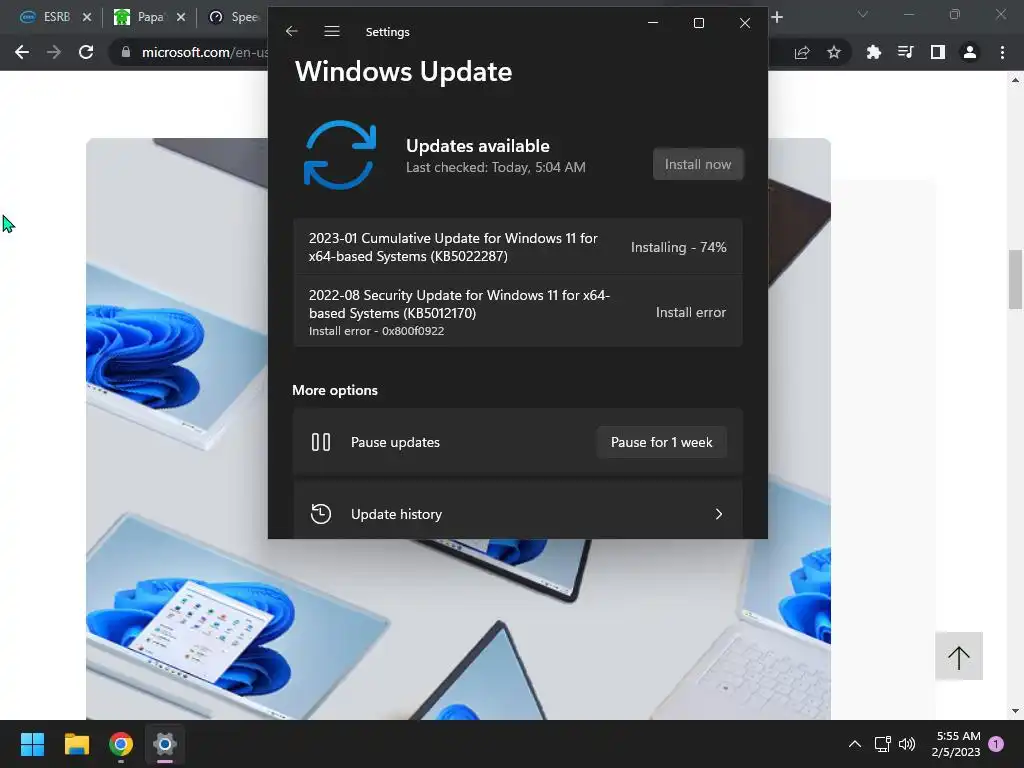Reload the page in Chrome
Image resolution: width=1024 pixels, height=768 pixels.
tap(86, 52)
